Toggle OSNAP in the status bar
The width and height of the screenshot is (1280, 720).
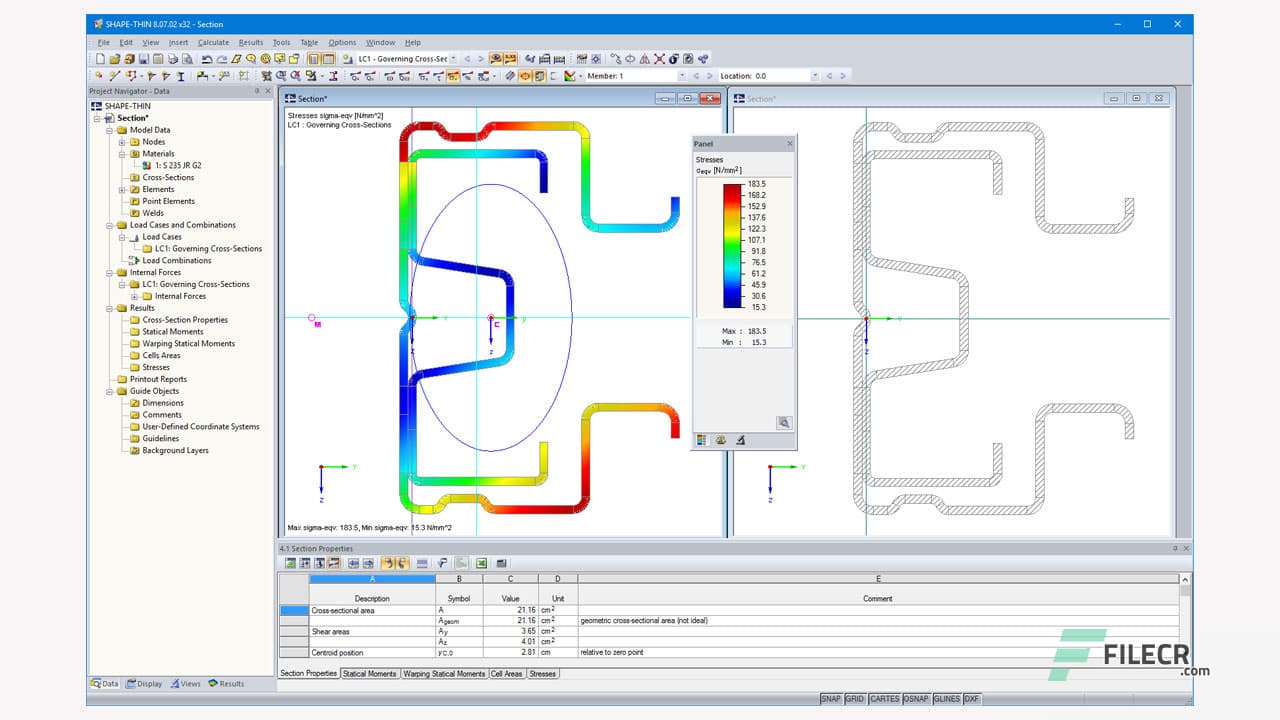click(x=915, y=699)
